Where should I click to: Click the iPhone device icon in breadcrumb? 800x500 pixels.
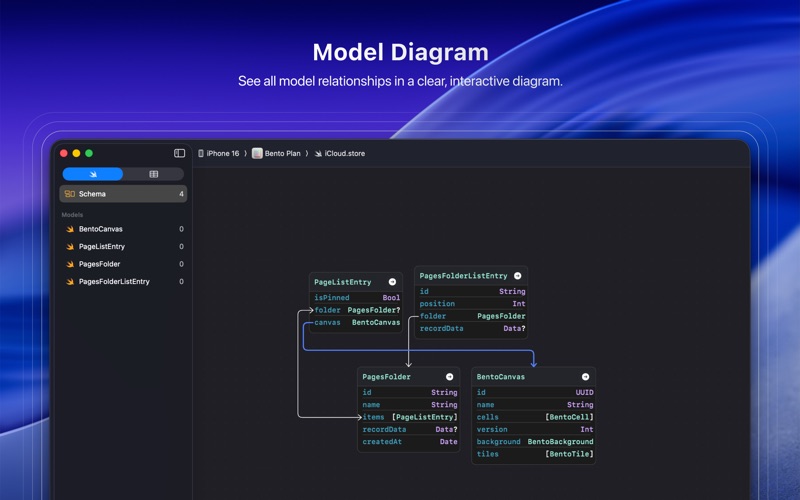pos(201,154)
